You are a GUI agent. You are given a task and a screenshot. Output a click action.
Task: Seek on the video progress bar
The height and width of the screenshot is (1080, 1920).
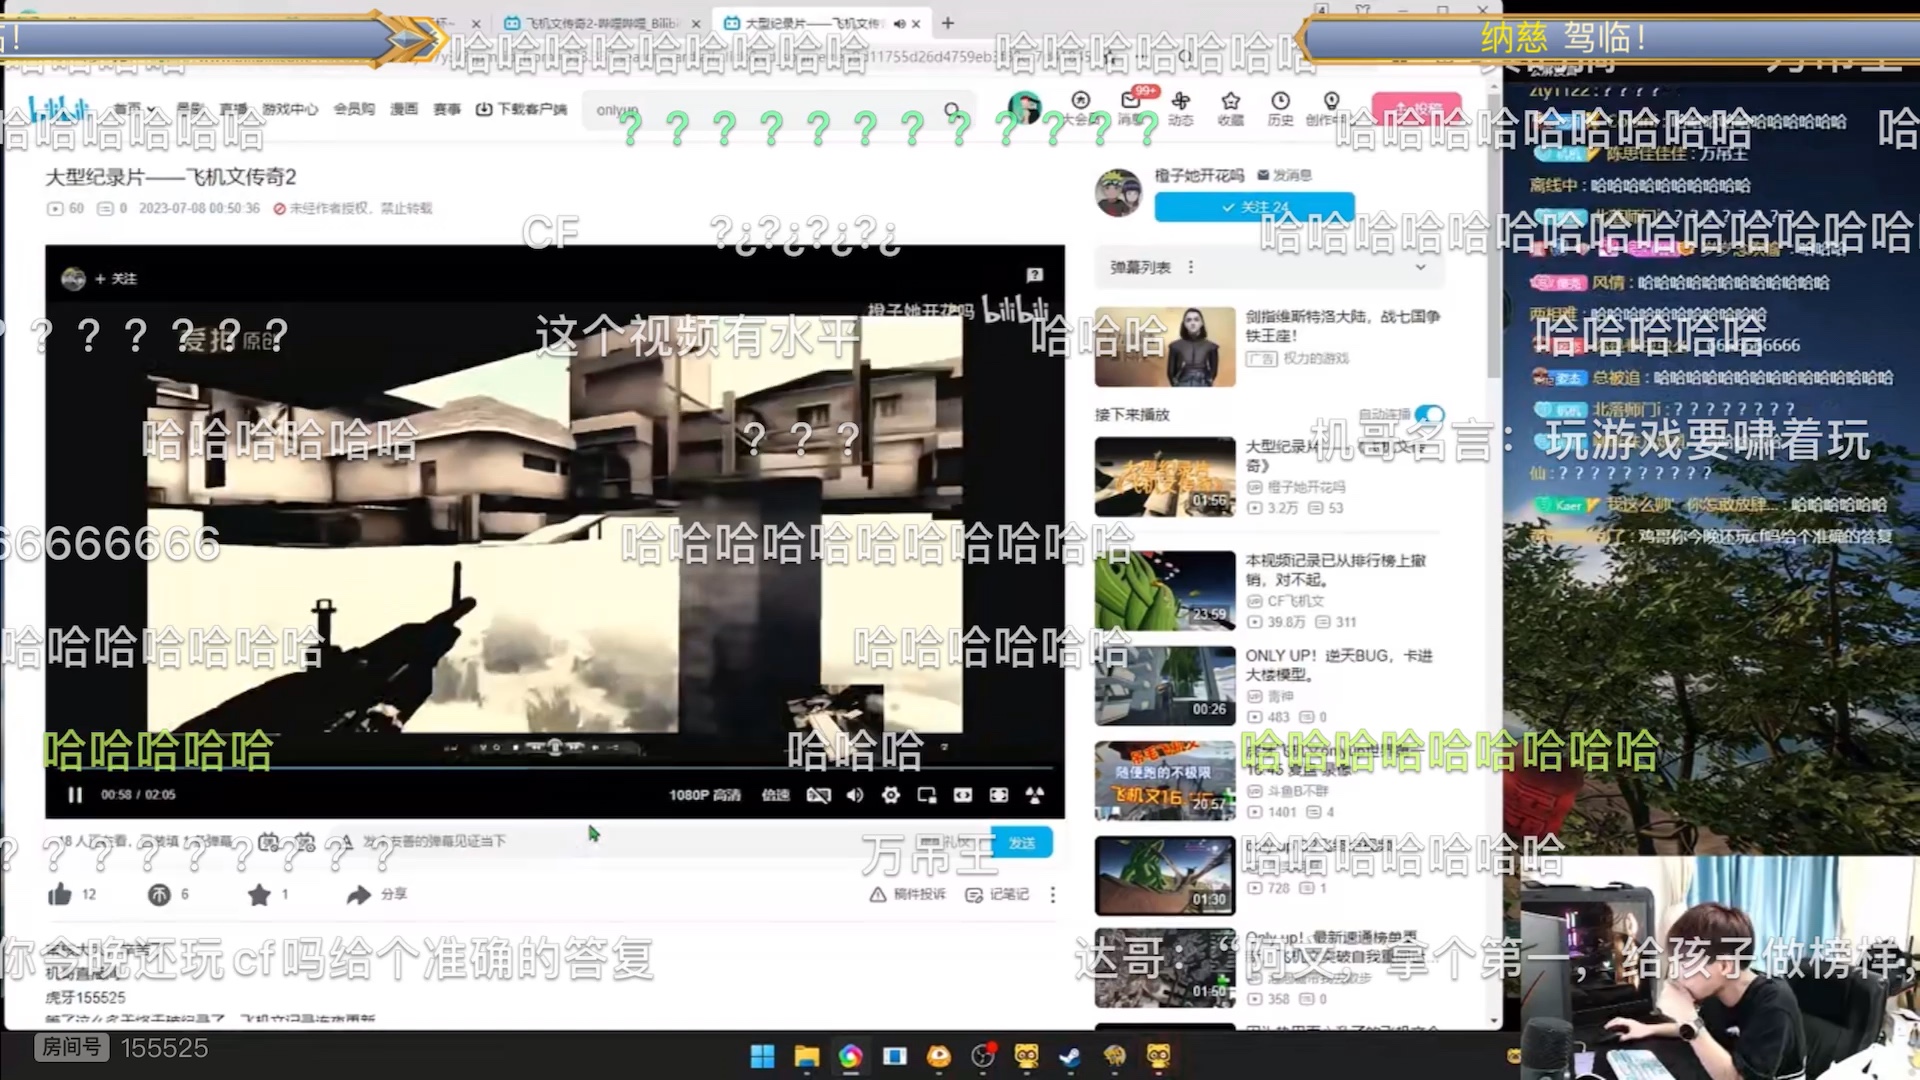tap(555, 769)
